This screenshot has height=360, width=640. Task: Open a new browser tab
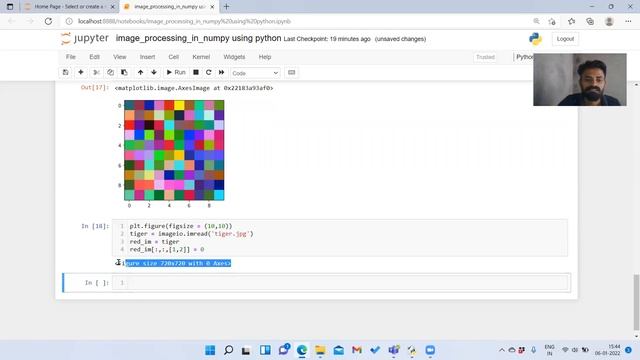pos(227,7)
